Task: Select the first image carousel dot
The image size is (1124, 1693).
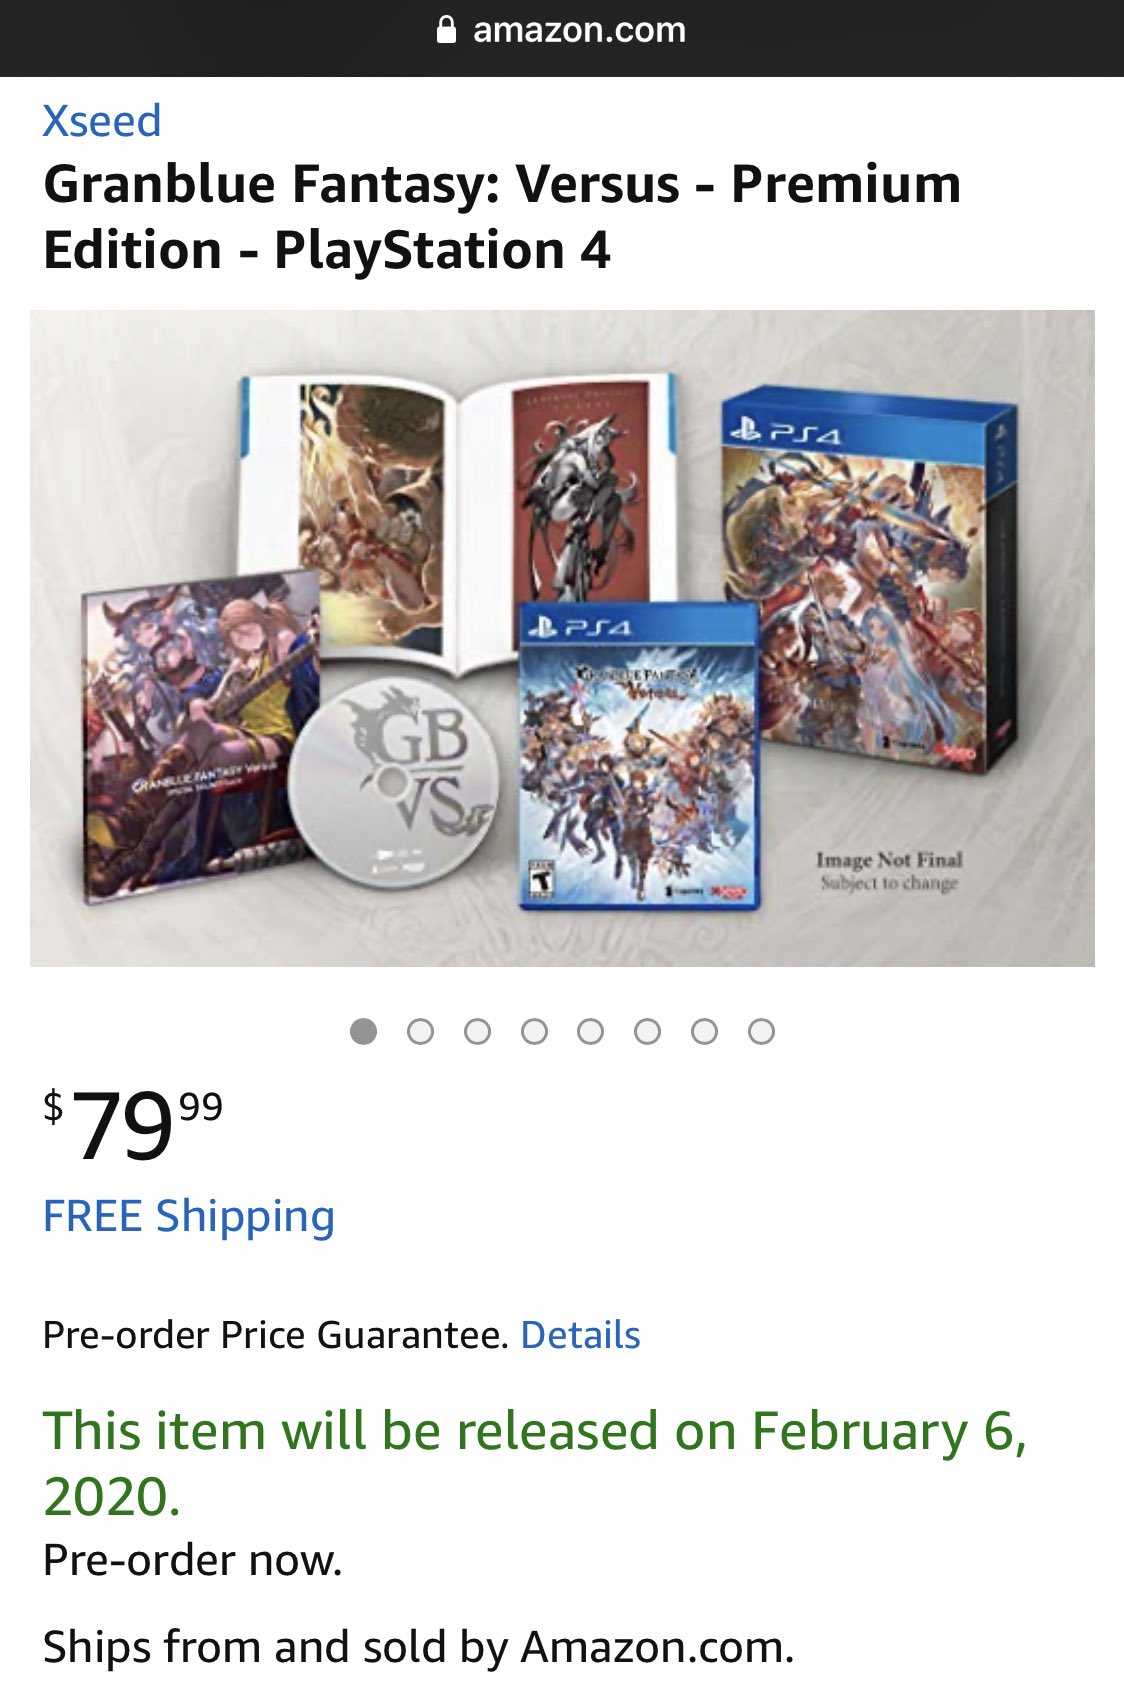Action: (x=364, y=1031)
